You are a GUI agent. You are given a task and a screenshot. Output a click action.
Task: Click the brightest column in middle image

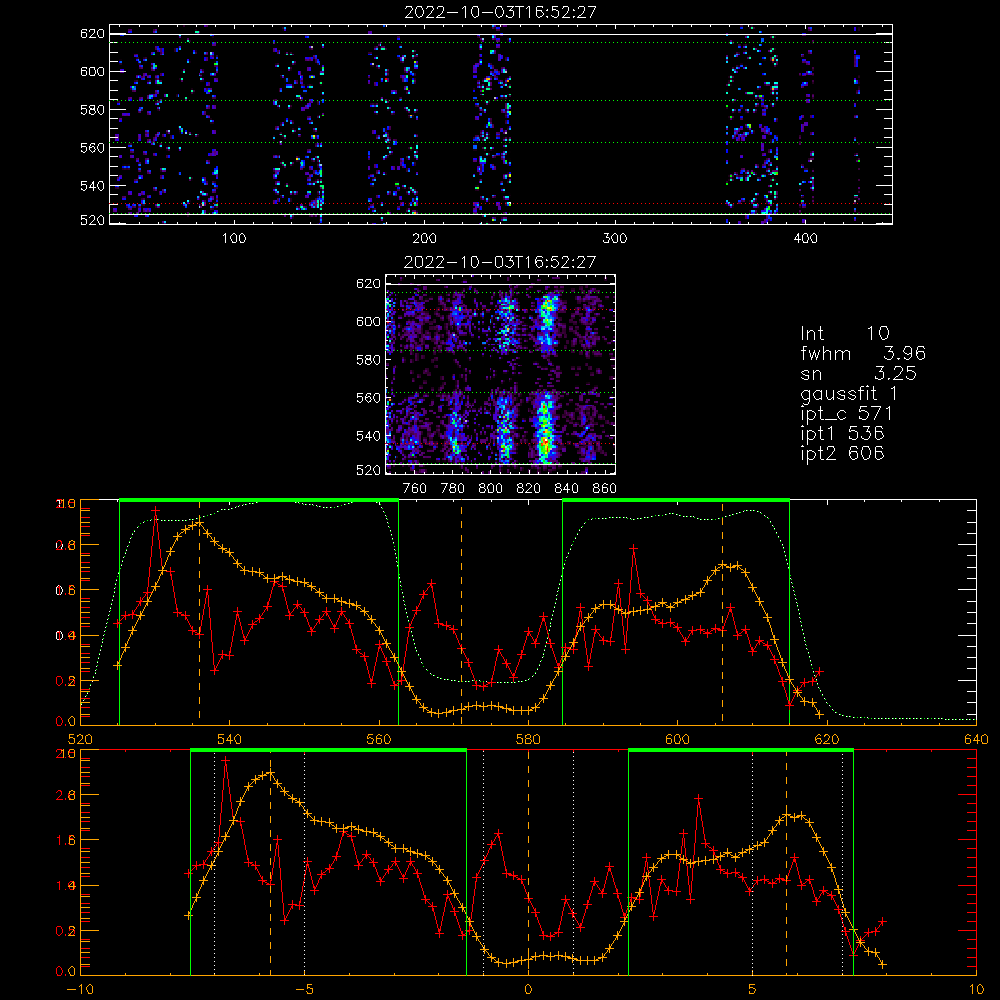[x=545, y=378]
